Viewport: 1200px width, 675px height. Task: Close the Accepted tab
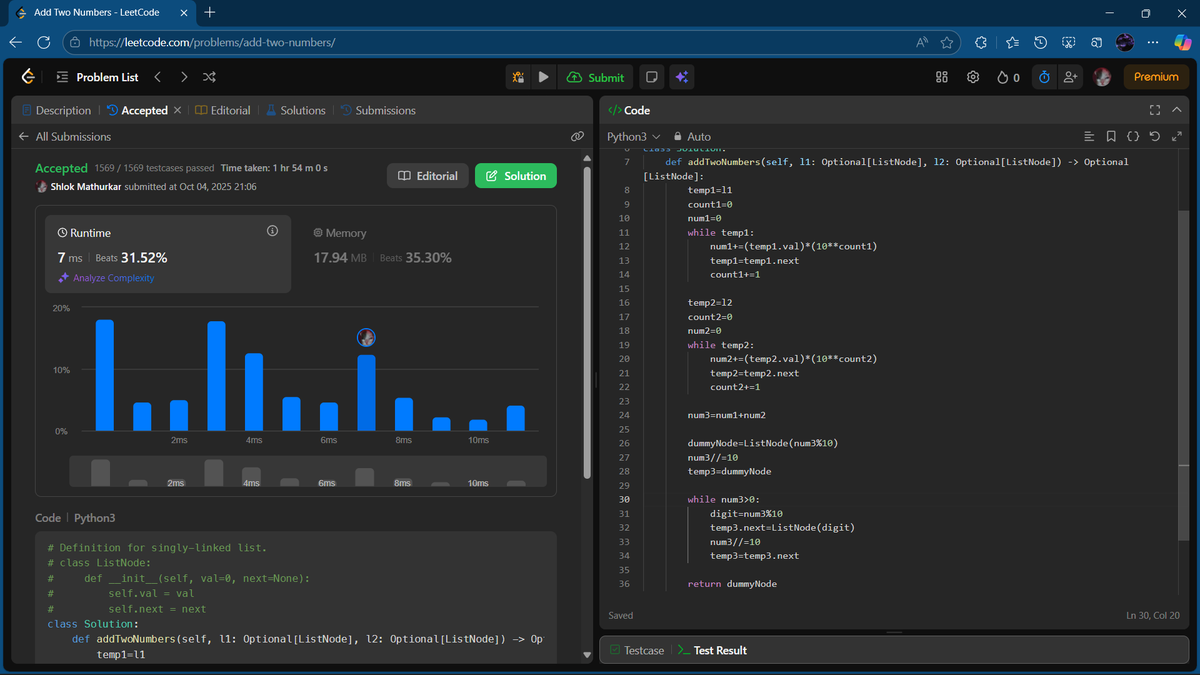[x=177, y=111]
